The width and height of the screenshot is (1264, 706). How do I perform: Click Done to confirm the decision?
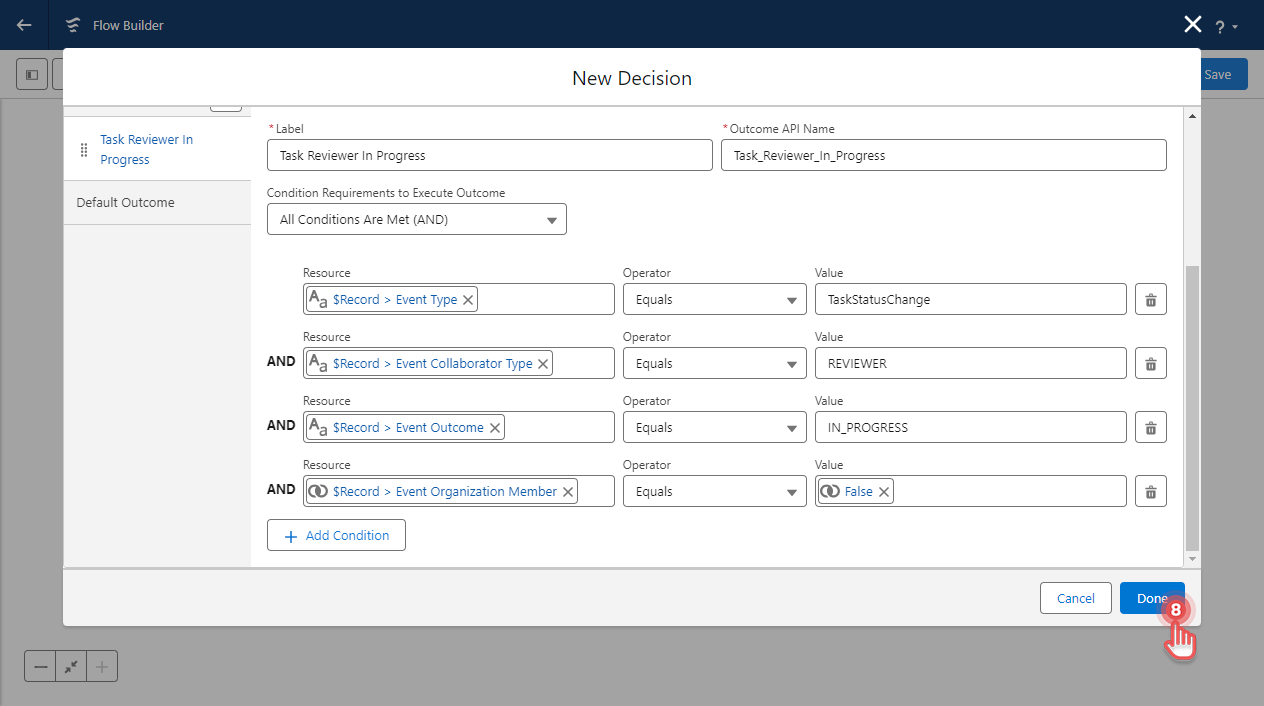point(1152,597)
